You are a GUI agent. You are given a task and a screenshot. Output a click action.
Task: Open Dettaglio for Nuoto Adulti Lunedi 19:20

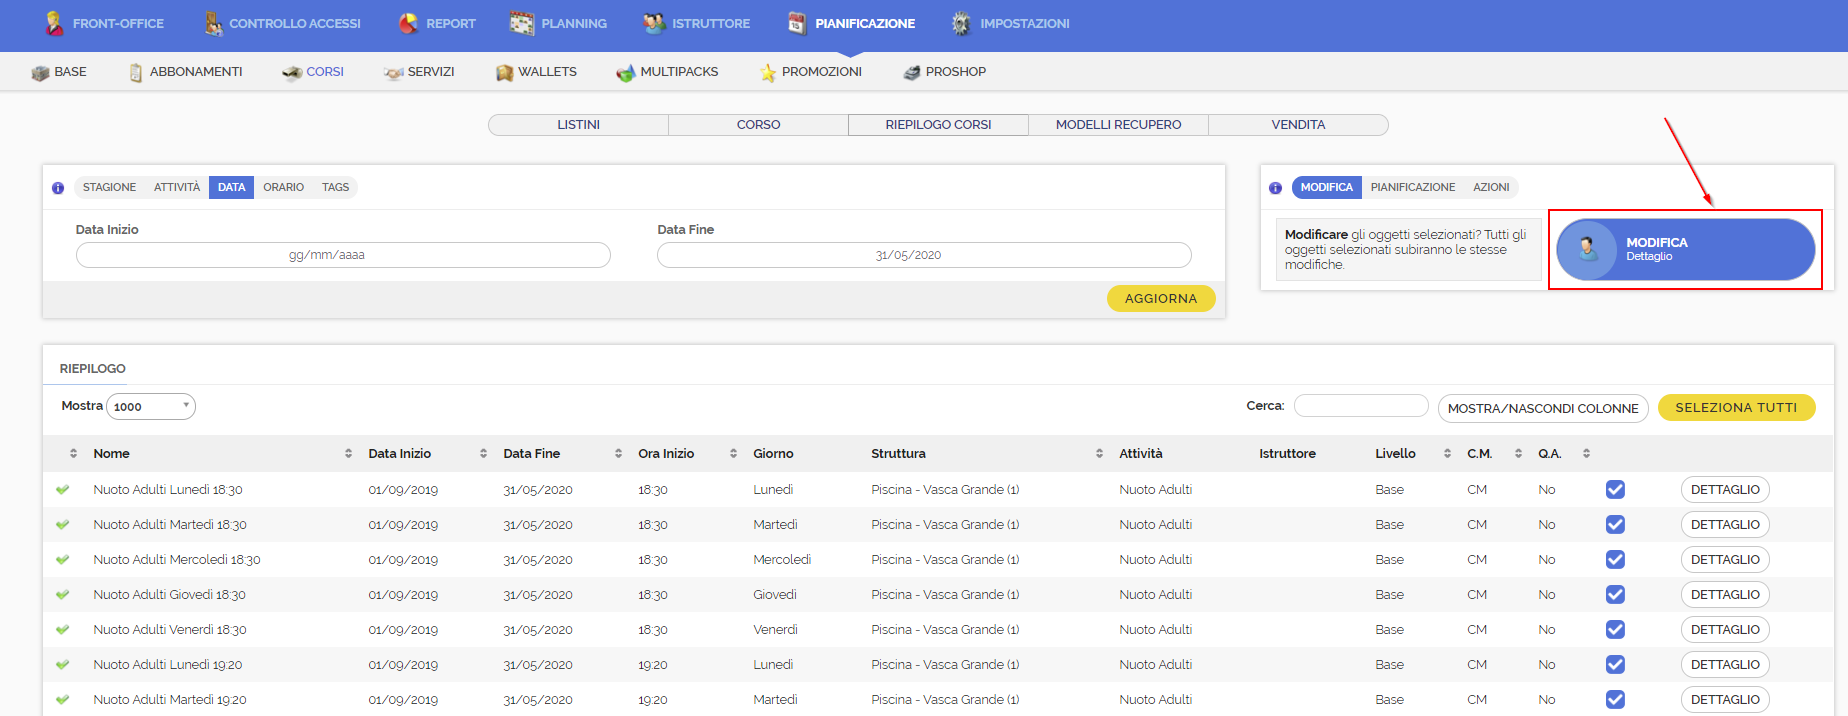(x=1725, y=665)
